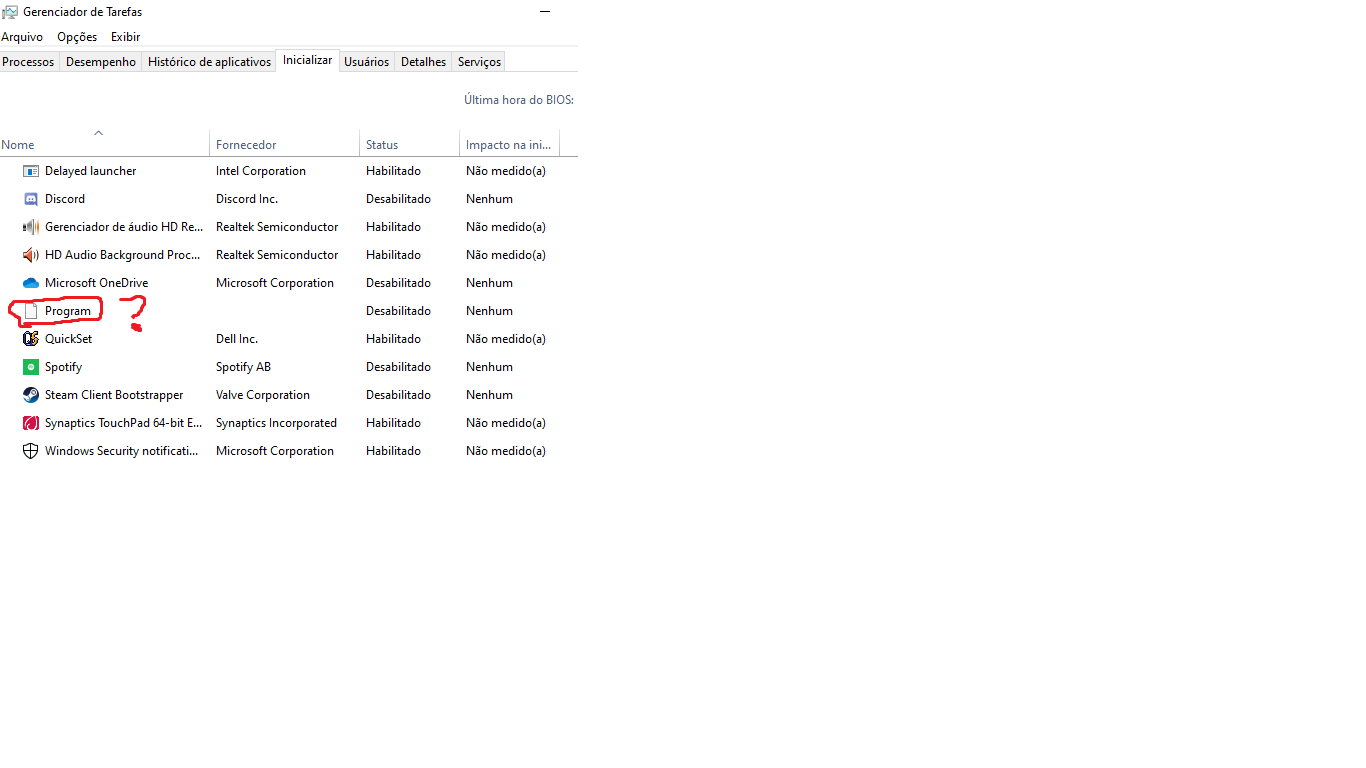Click the Gerenciador de áudio HD speaker icon
The image size is (1366, 768).
[30, 227]
